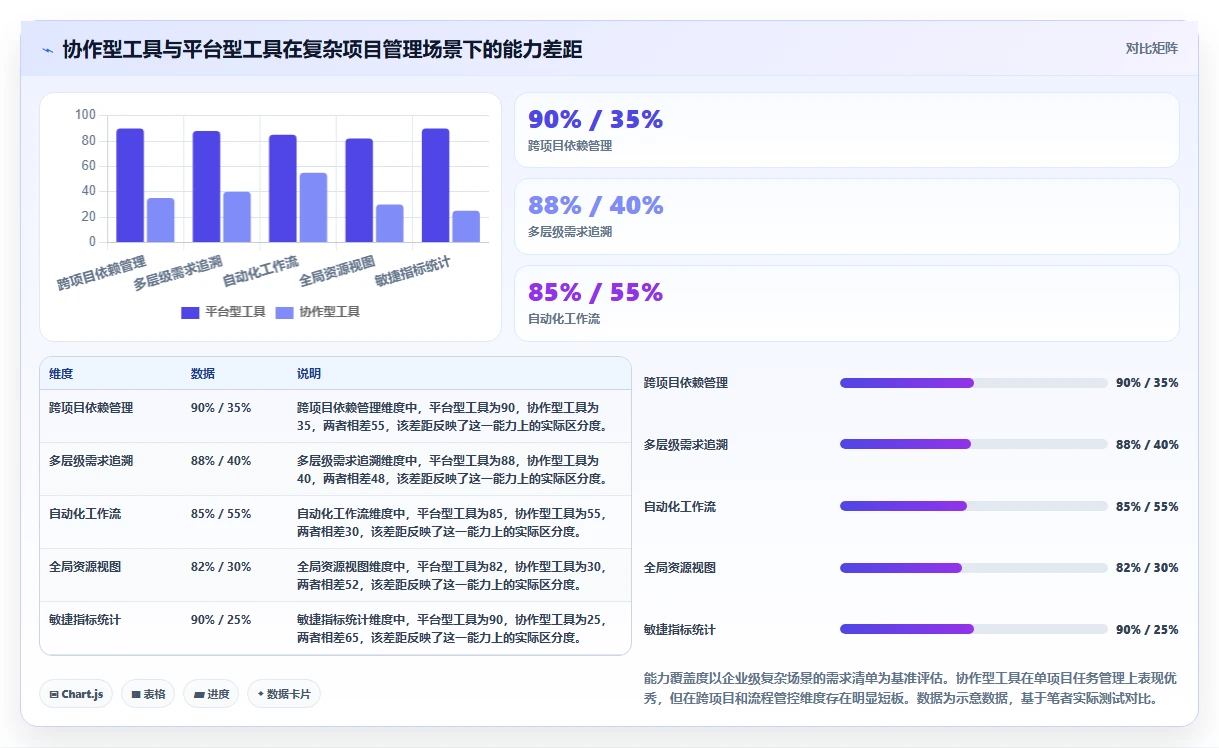The height and width of the screenshot is (748, 1219).
Task: Click description mentioning 两者相差55
Action: point(453,417)
